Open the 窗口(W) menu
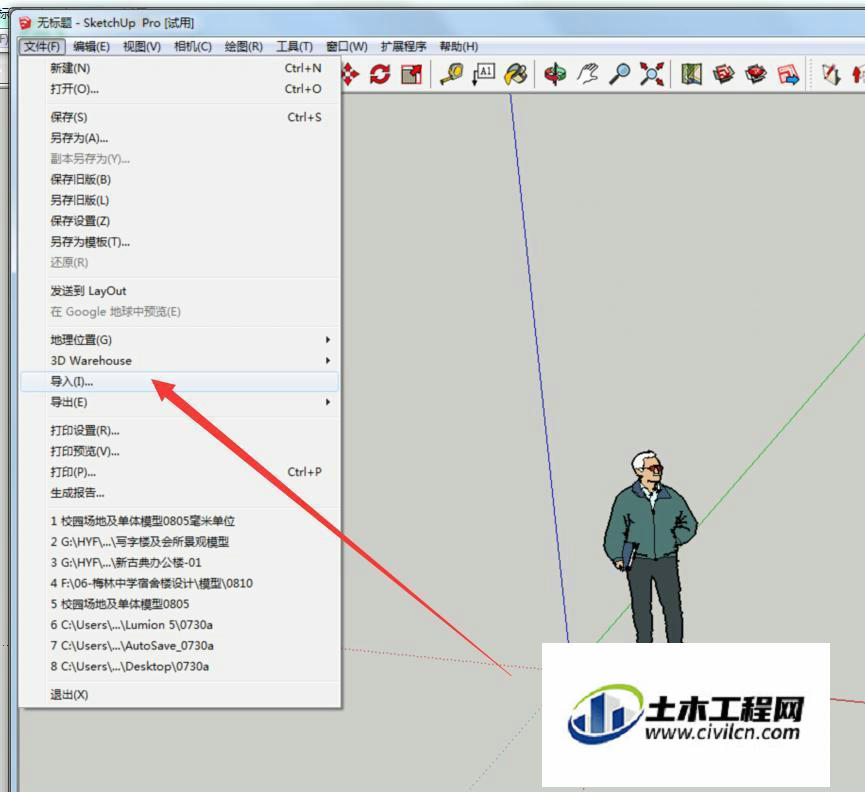The height and width of the screenshot is (792, 865). (x=346, y=46)
